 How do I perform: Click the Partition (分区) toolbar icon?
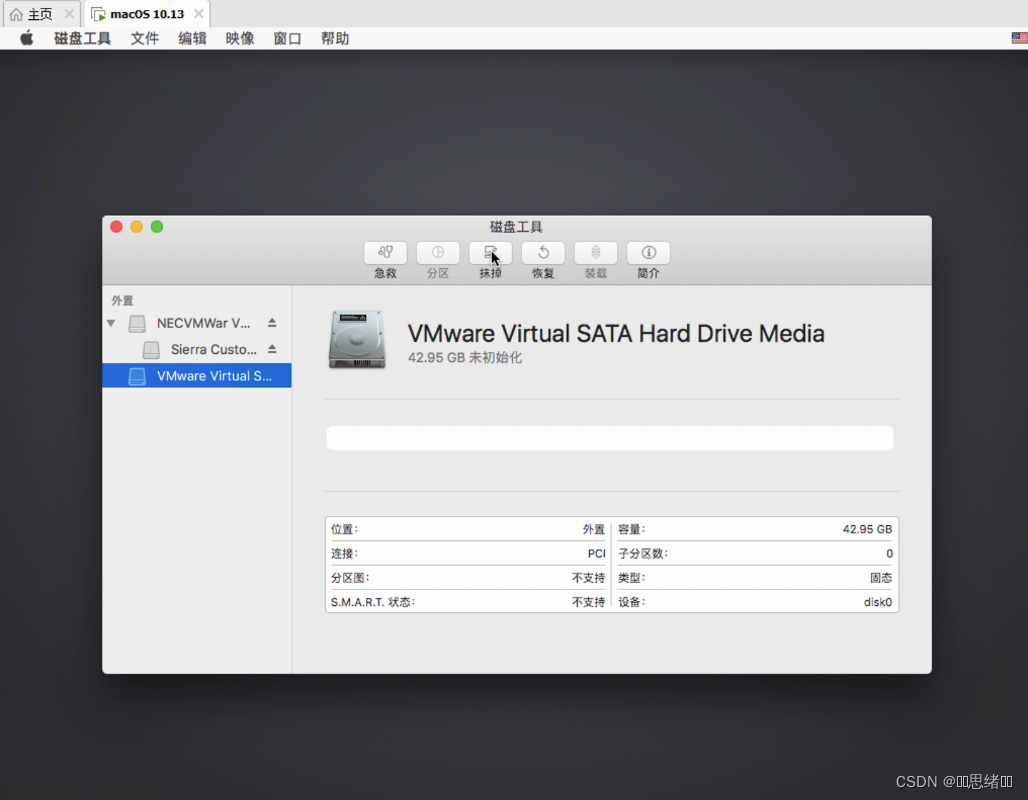[x=438, y=252]
